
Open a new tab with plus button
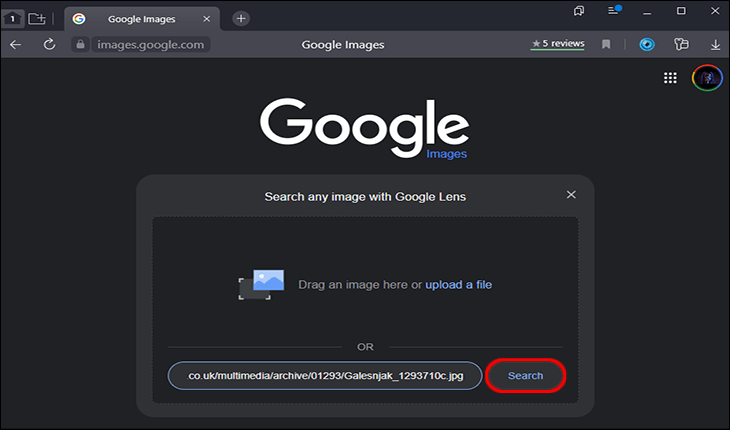point(241,19)
